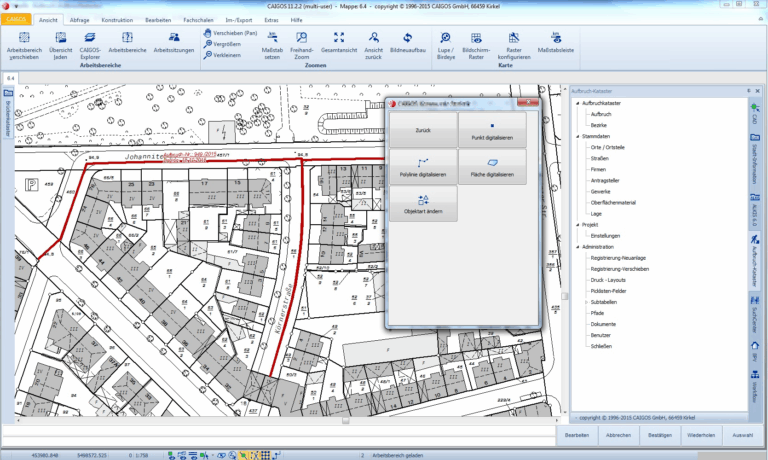Open the CAIGOS-Explorer tool
This screenshot has height=460, width=768.
89,37
